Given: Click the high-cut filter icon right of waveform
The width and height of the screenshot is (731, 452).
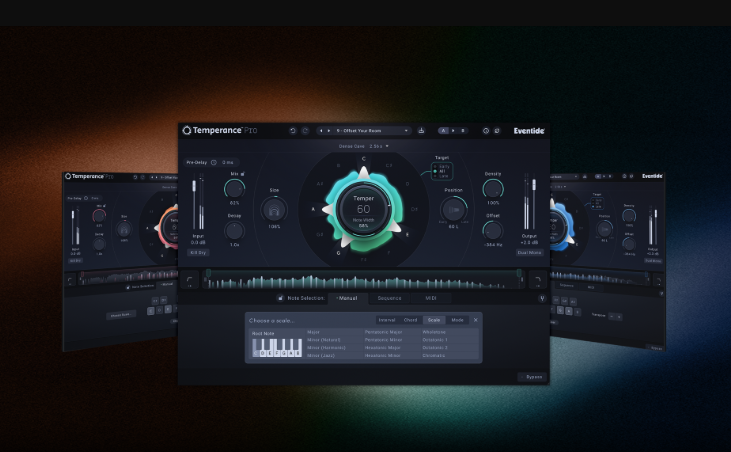Looking at the screenshot, I should (x=538, y=280).
